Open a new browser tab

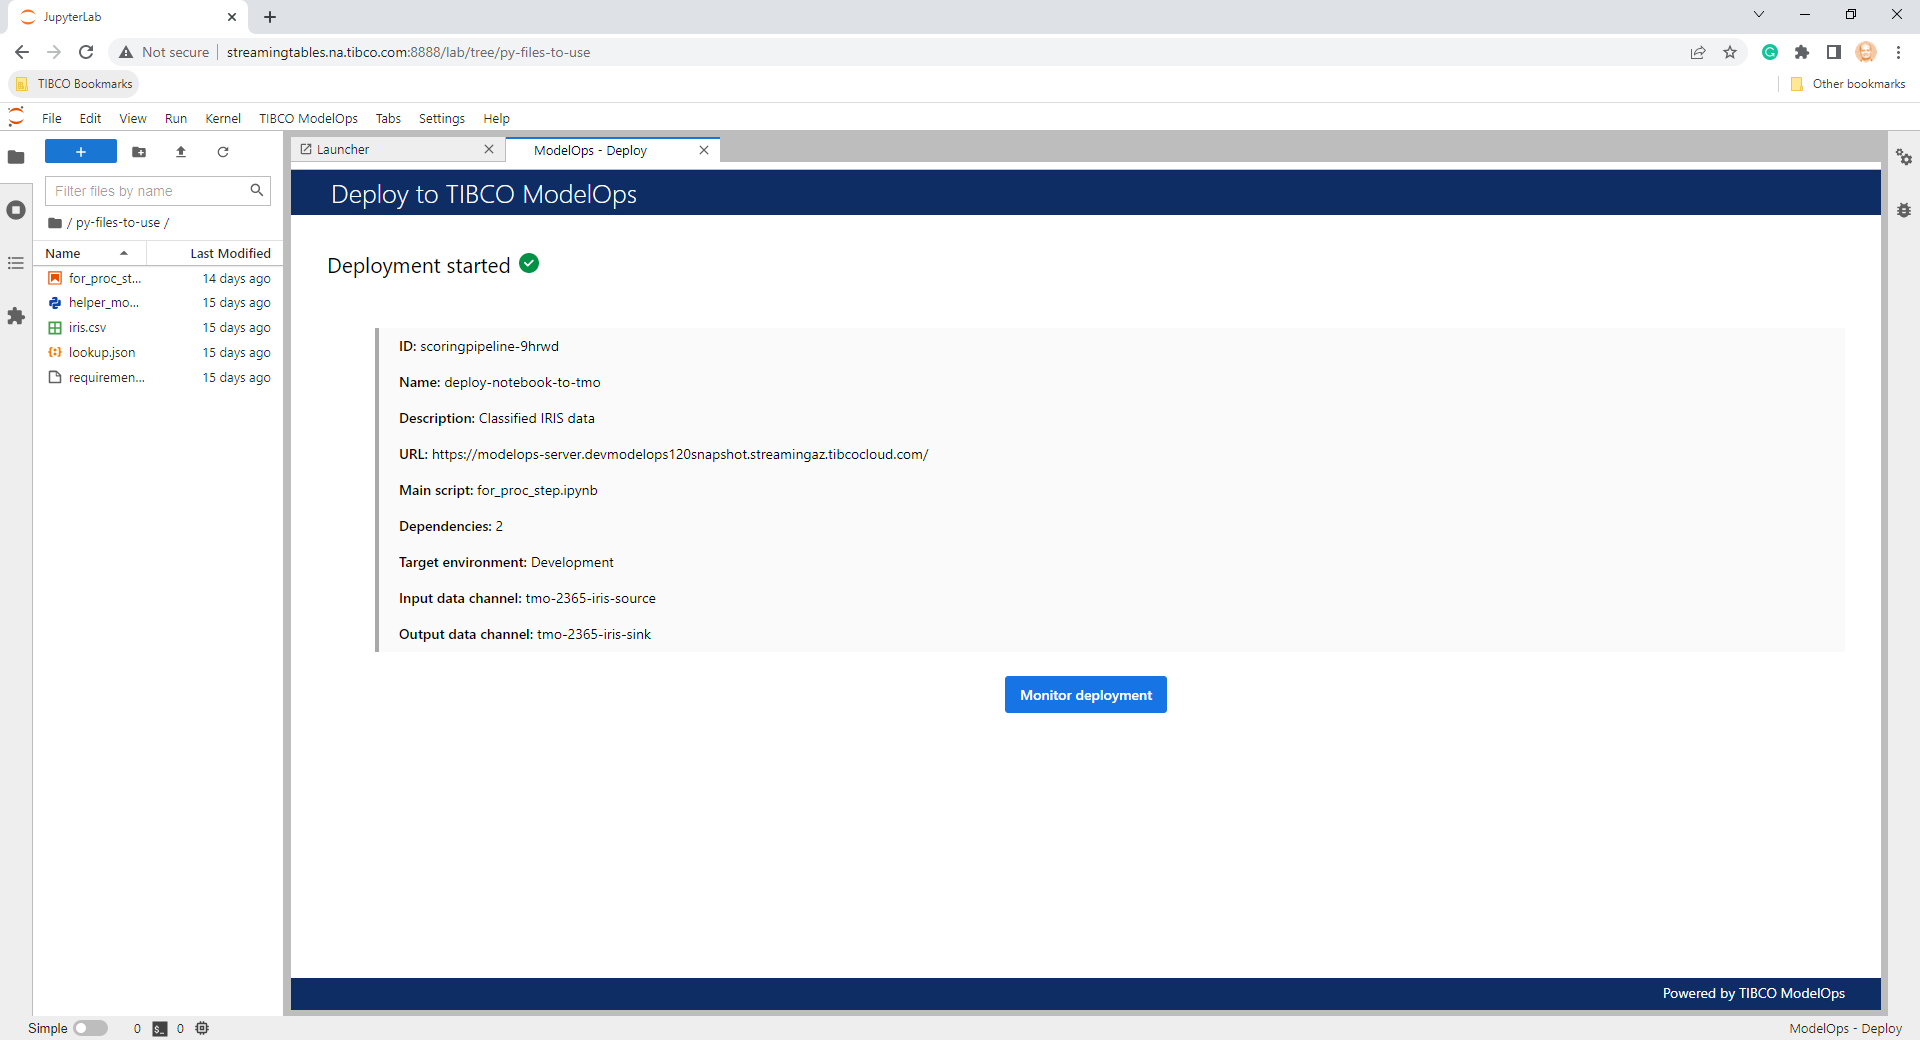[270, 17]
